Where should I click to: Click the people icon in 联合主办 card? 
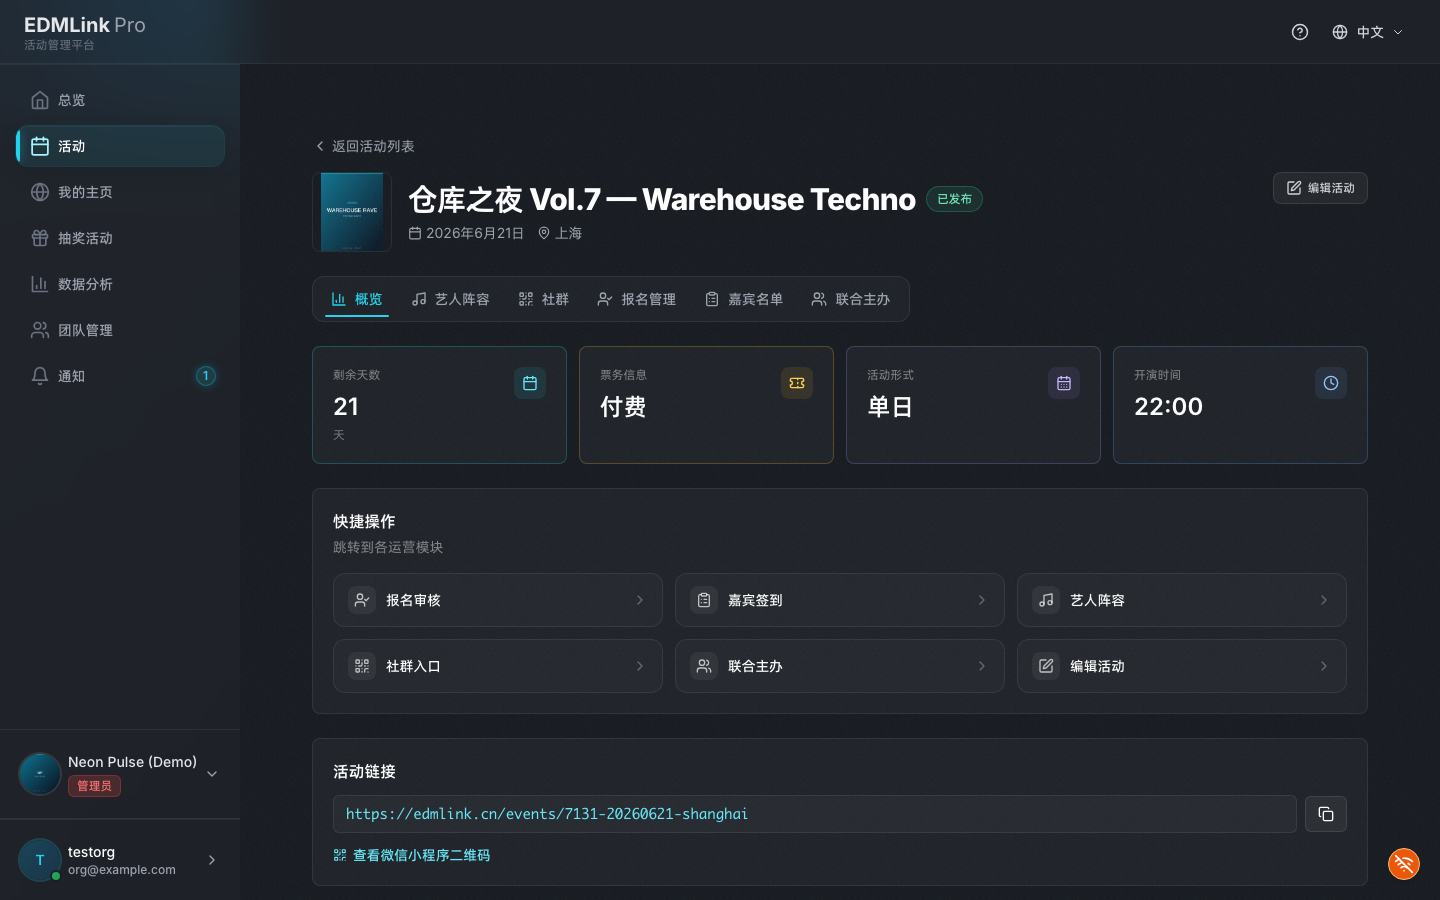tap(704, 666)
